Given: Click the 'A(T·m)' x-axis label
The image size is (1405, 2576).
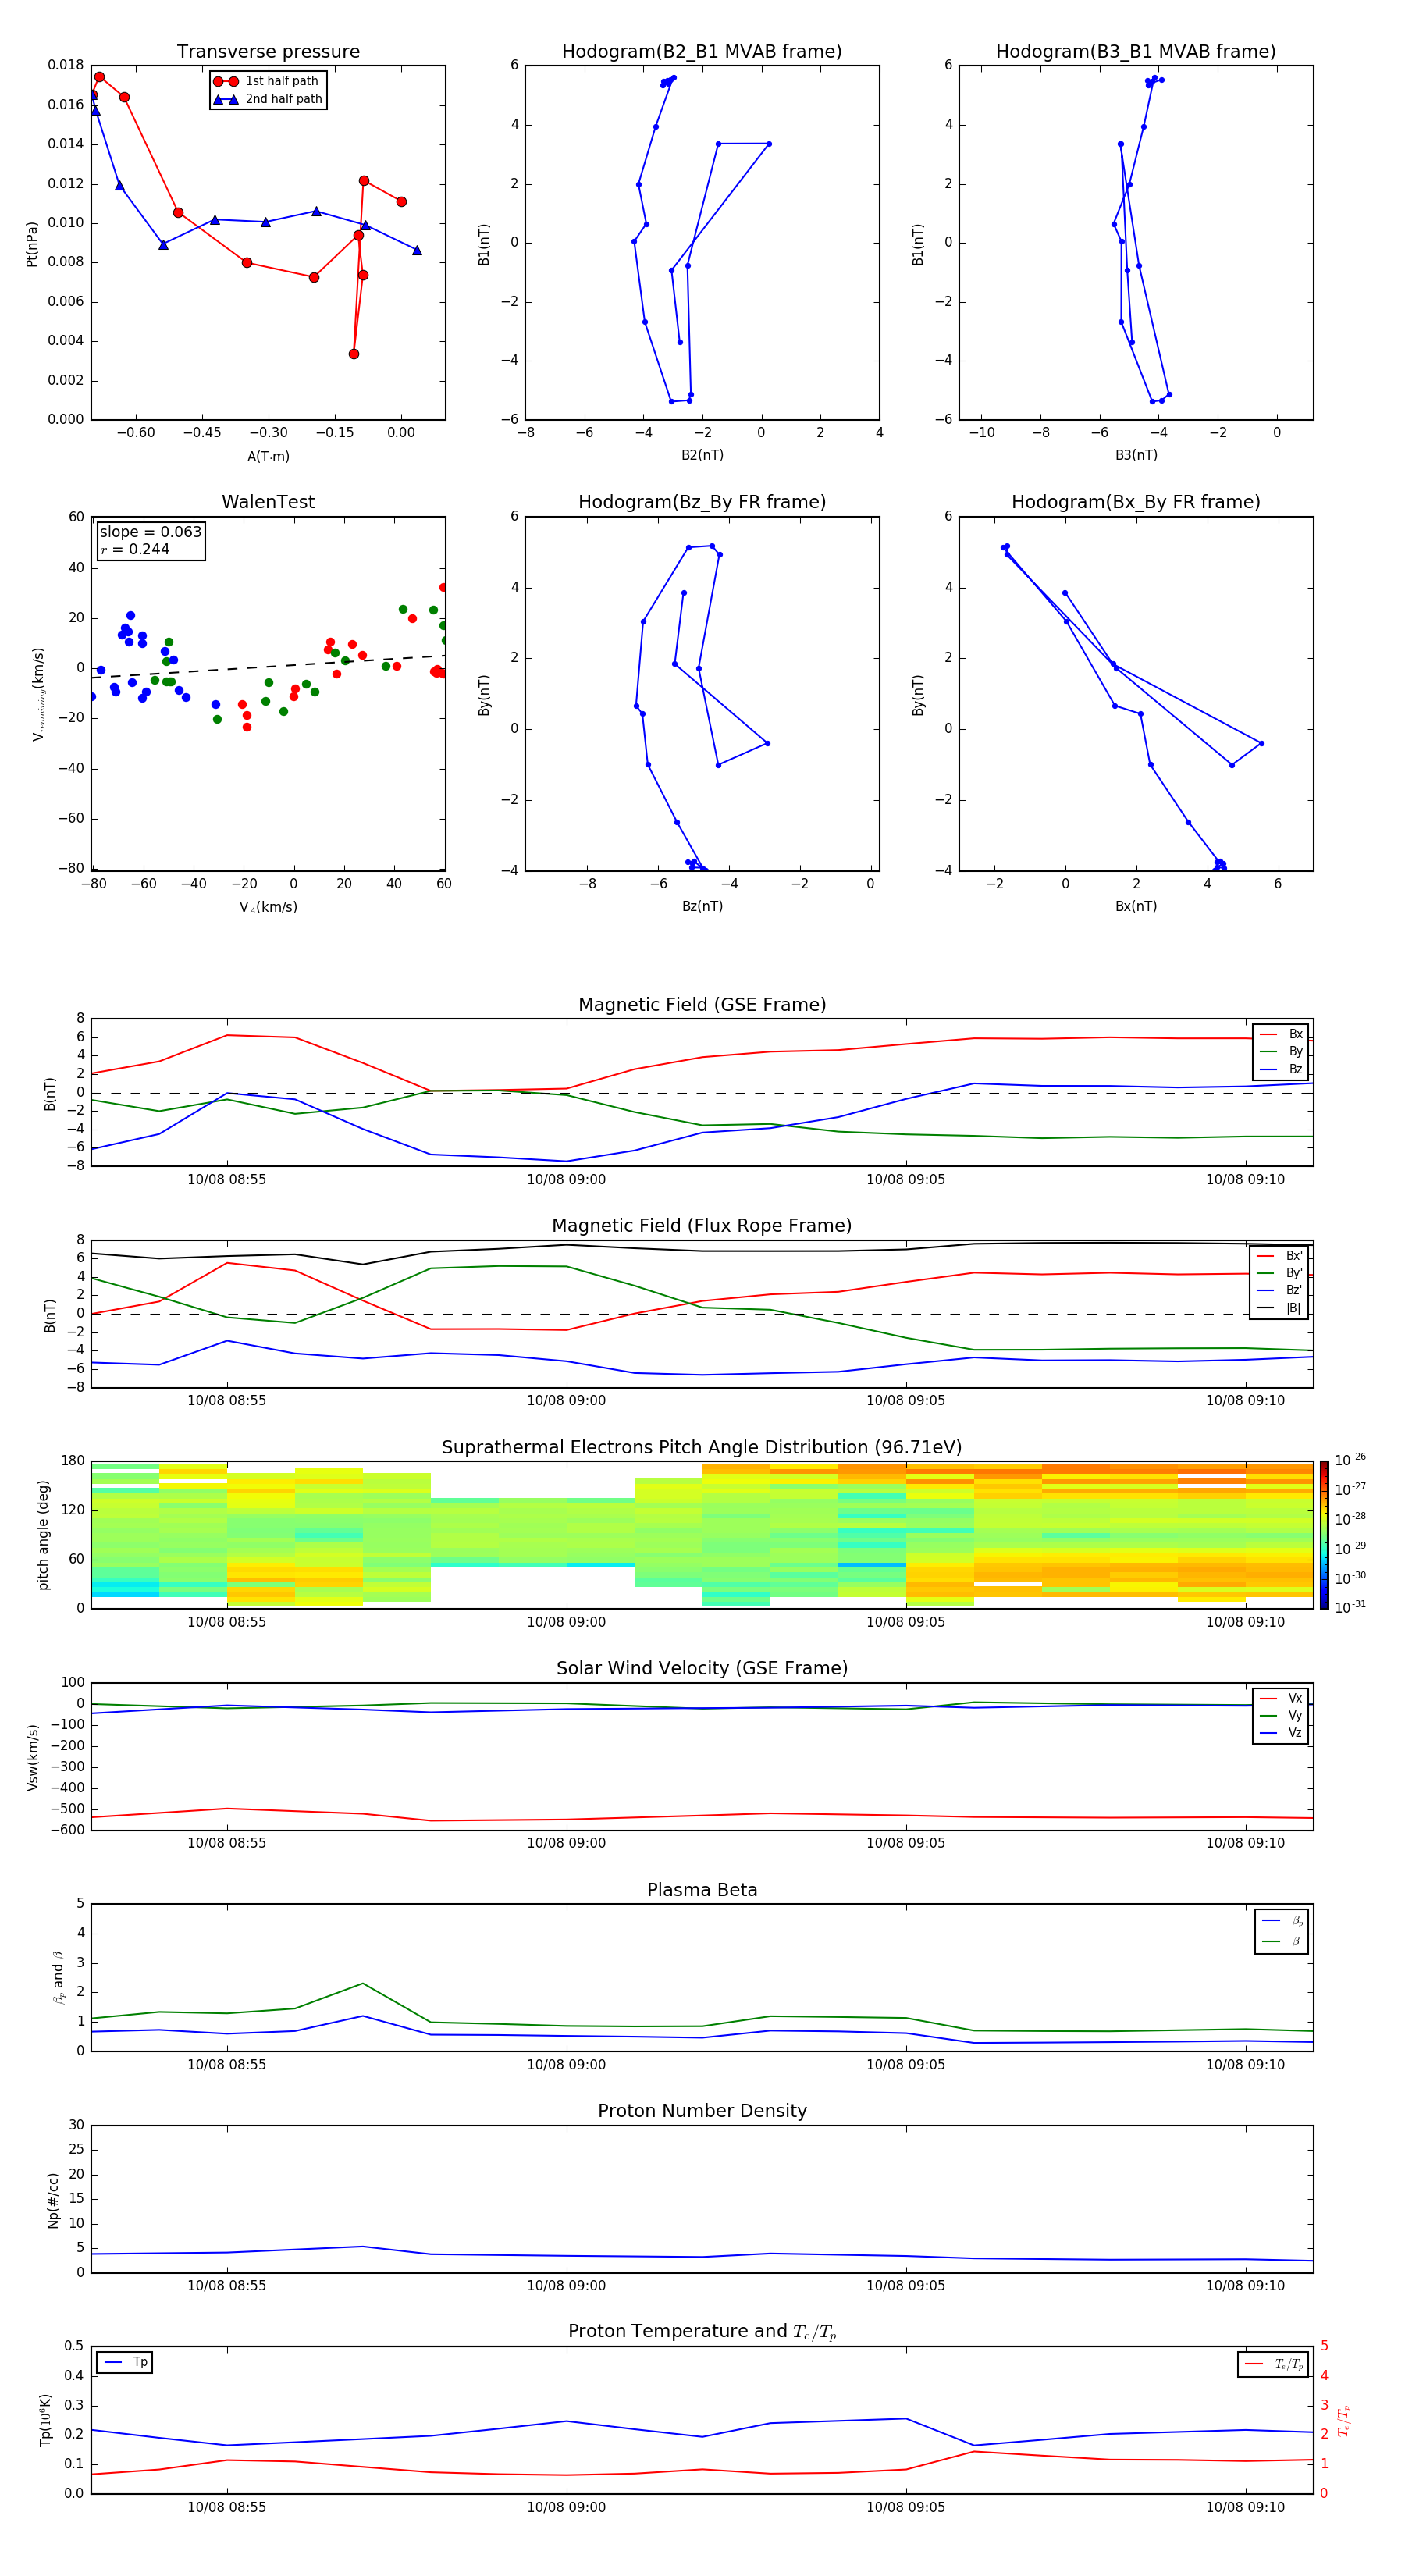Looking at the screenshot, I should click(268, 456).
